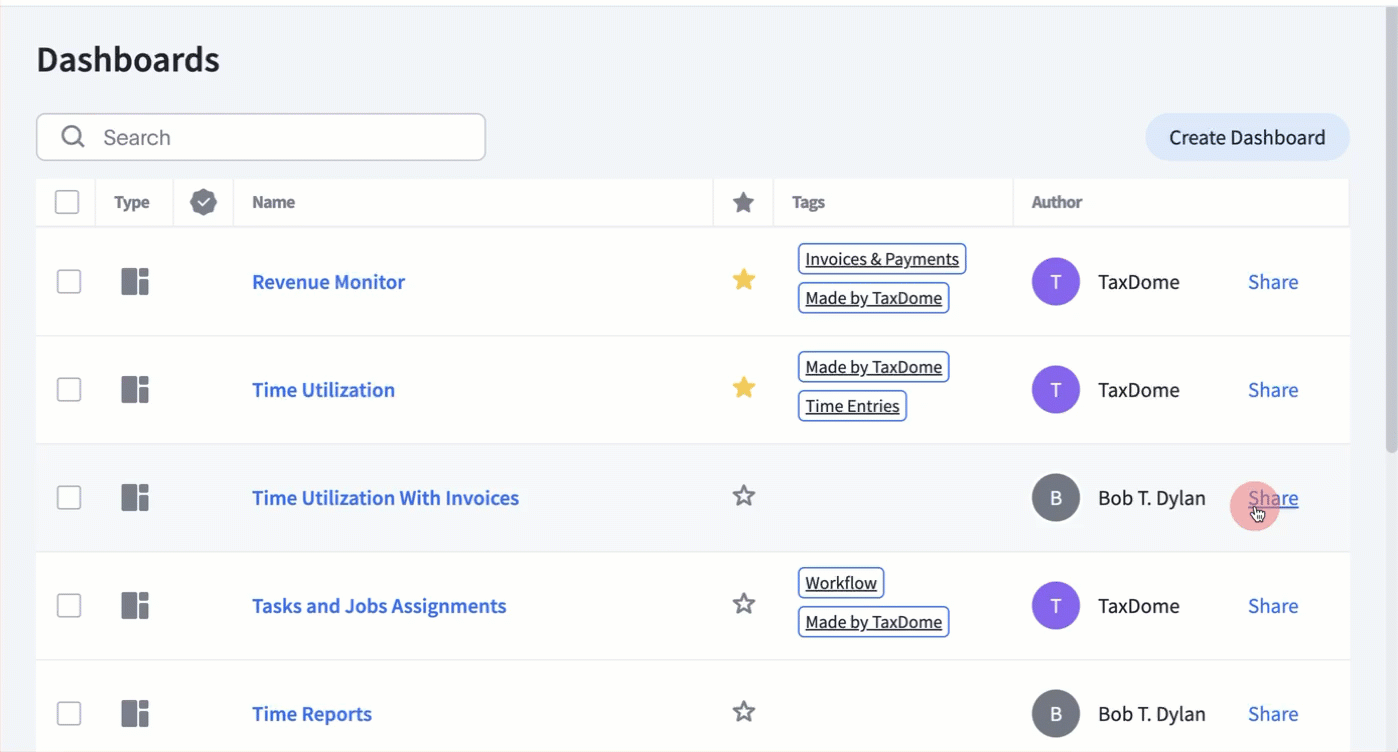The image size is (1398, 752).
Task: Click the star icon in table header
Action: pyautogui.click(x=743, y=203)
